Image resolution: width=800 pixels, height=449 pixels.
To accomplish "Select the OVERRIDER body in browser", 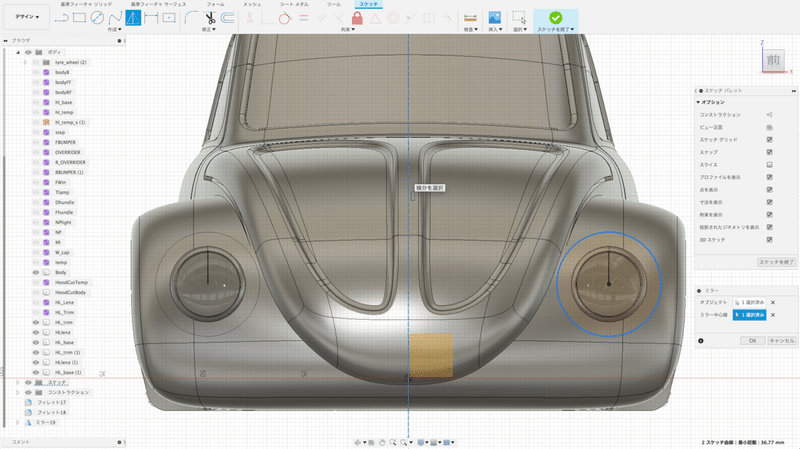I will (x=67, y=152).
